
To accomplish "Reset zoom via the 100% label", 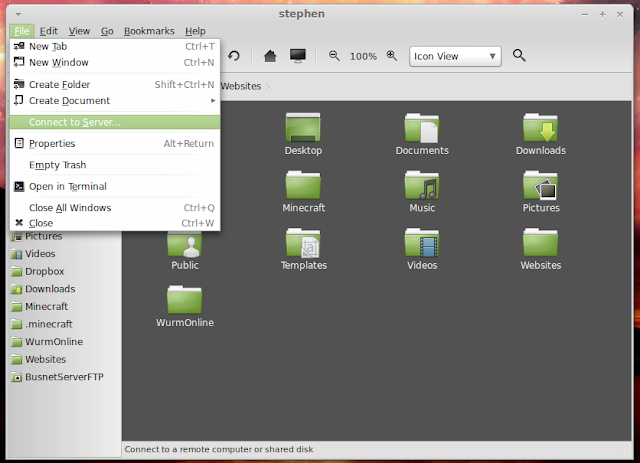I will (363, 56).
